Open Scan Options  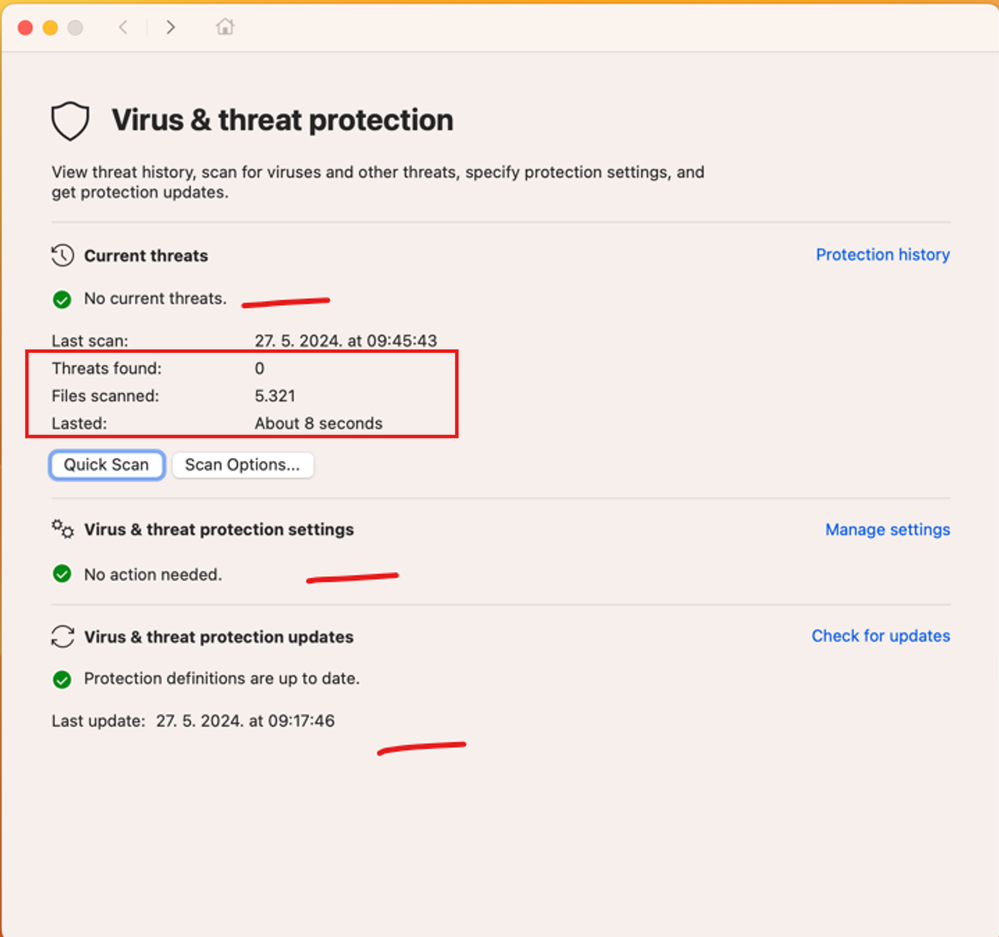[242, 465]
